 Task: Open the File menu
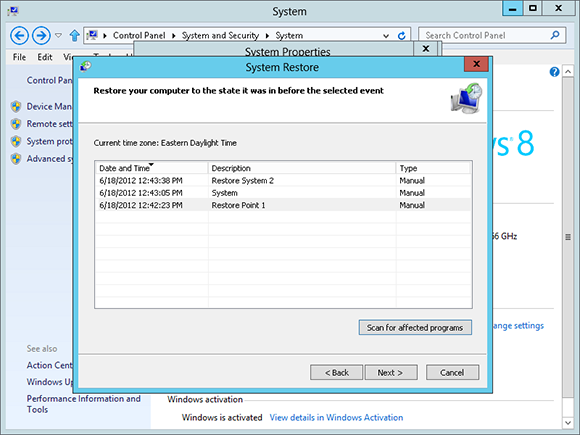pos(19,57)
